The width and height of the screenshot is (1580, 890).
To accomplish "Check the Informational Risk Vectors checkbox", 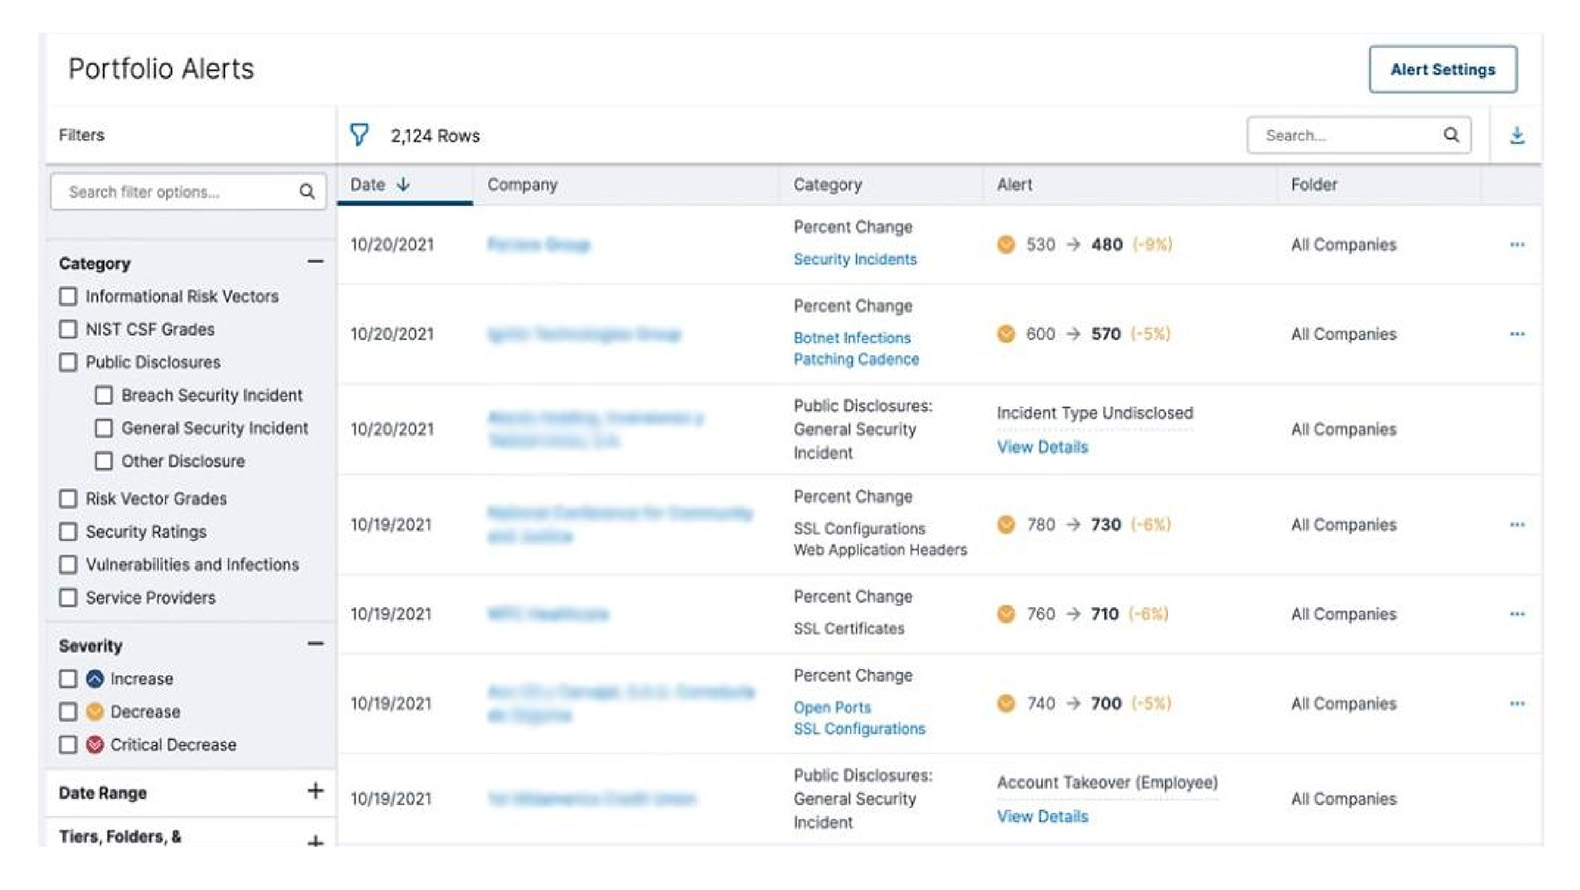I will point(68,297).
